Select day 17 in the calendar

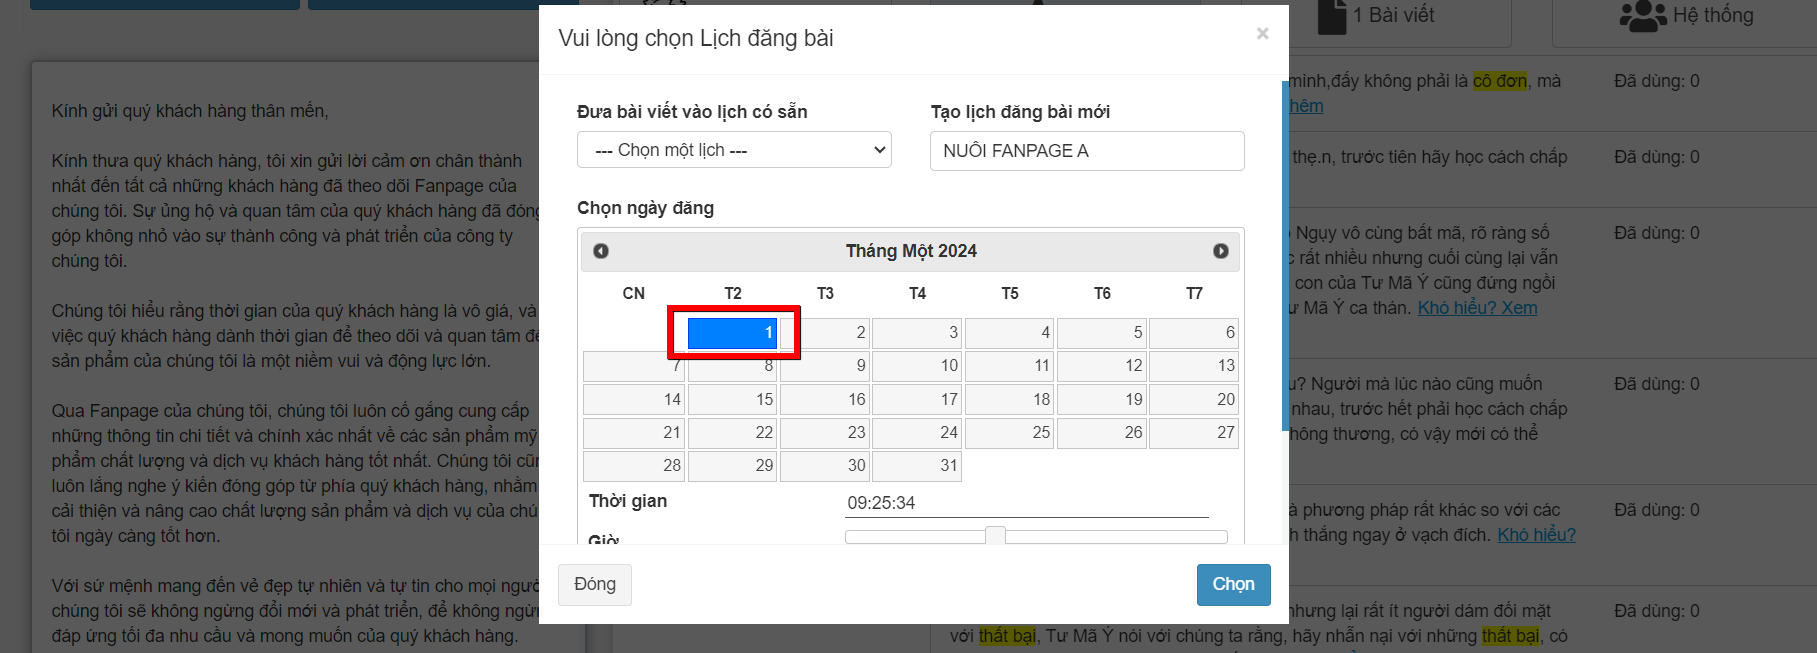[x=916, y=400]
